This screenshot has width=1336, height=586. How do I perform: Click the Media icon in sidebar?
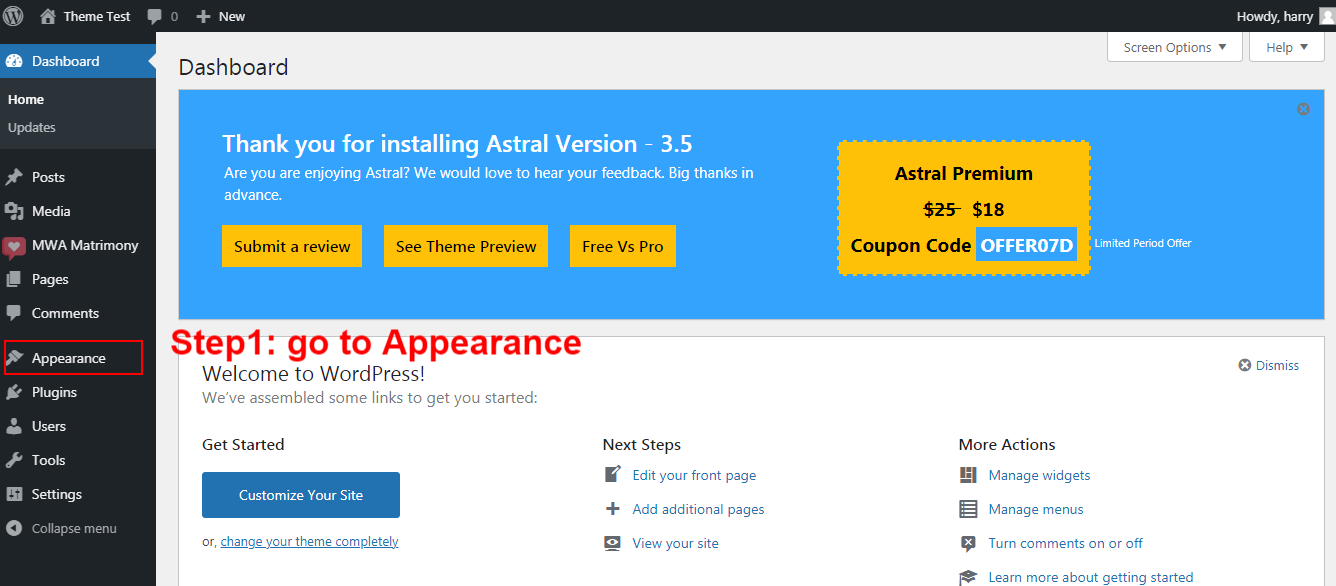(x=14, y=211)
